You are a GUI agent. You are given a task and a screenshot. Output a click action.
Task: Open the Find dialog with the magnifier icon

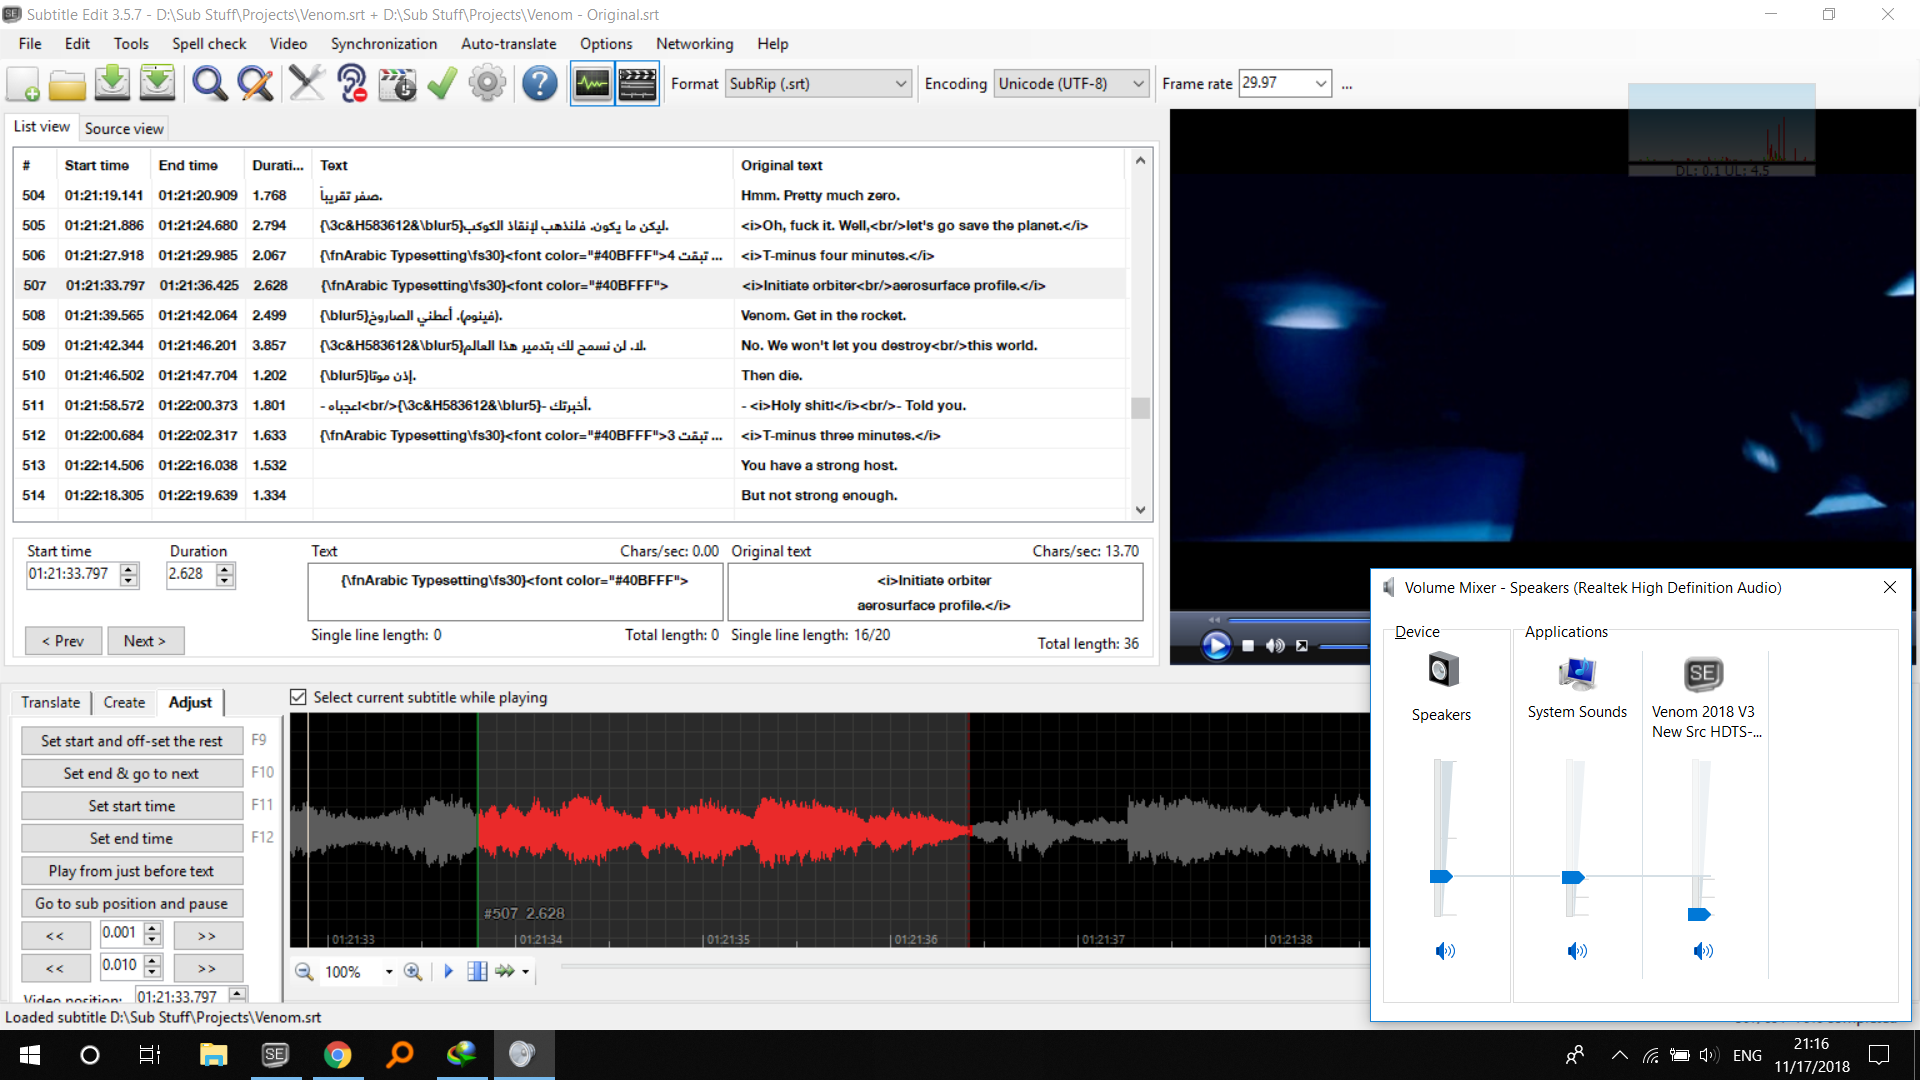click(x=209, y=84)
